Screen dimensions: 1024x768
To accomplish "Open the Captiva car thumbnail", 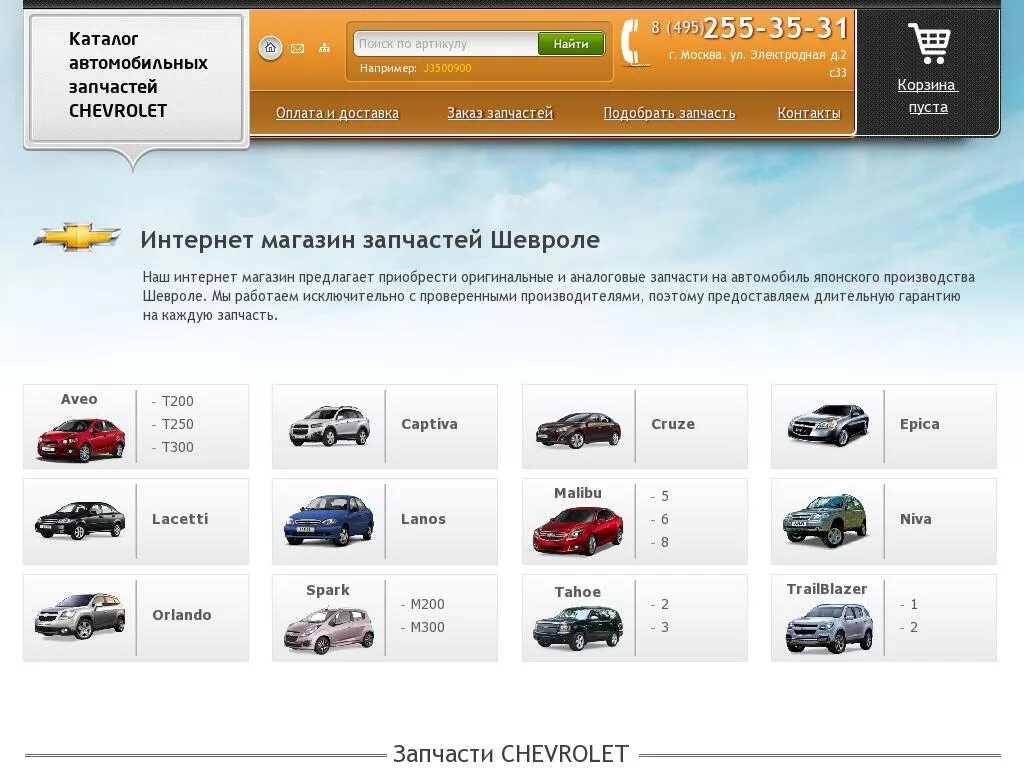I will point(329,426).
